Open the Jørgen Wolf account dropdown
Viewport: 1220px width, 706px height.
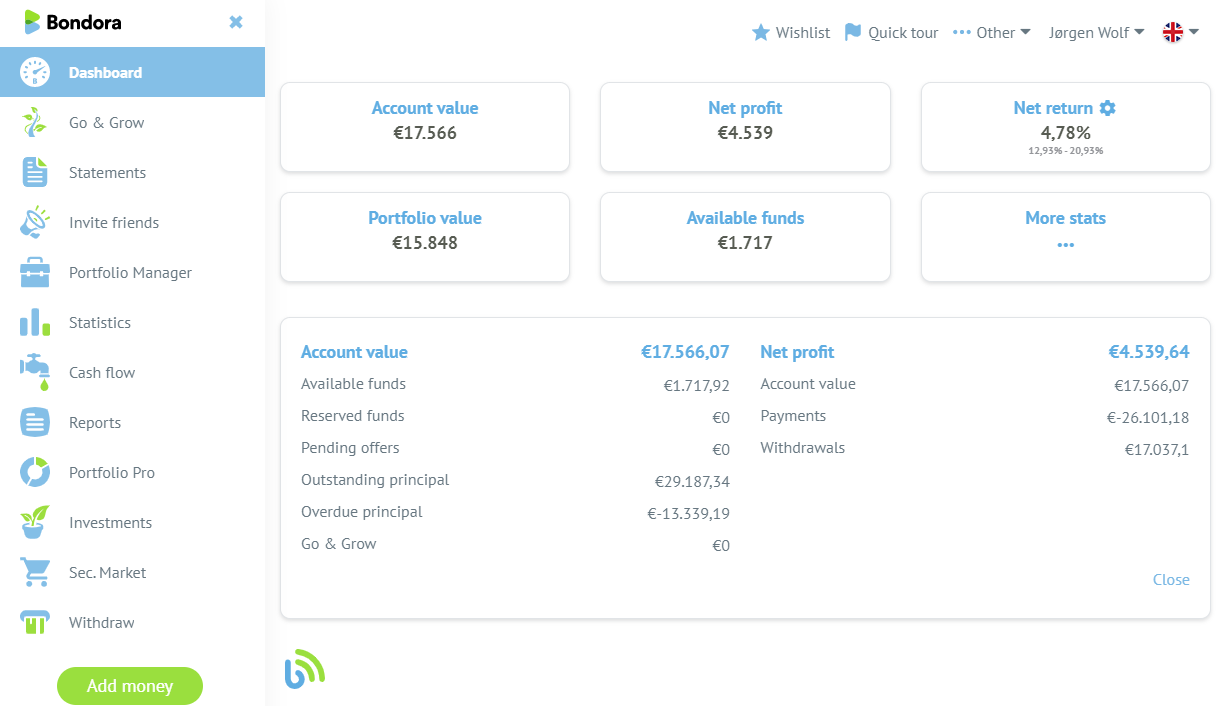[x=1096, y=32]
